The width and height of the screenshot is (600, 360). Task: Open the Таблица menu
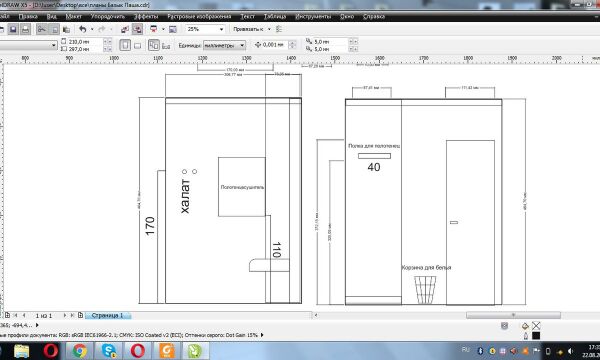[x=275, y=16]
